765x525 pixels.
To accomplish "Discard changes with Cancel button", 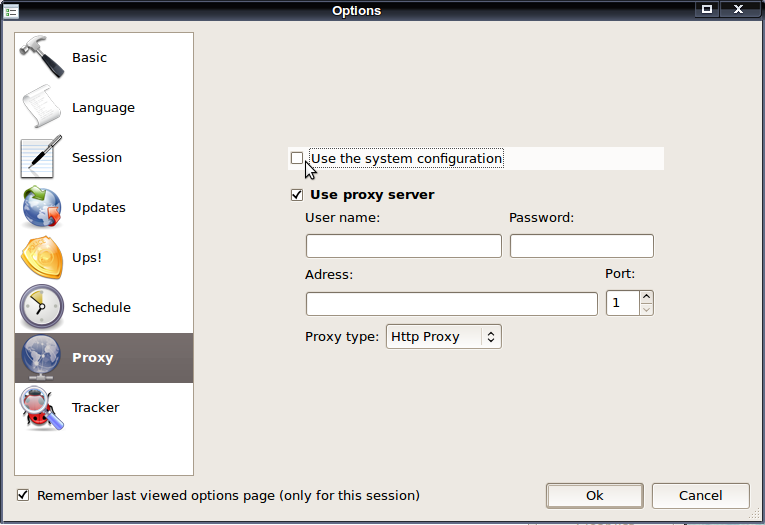I will point(701,496).
